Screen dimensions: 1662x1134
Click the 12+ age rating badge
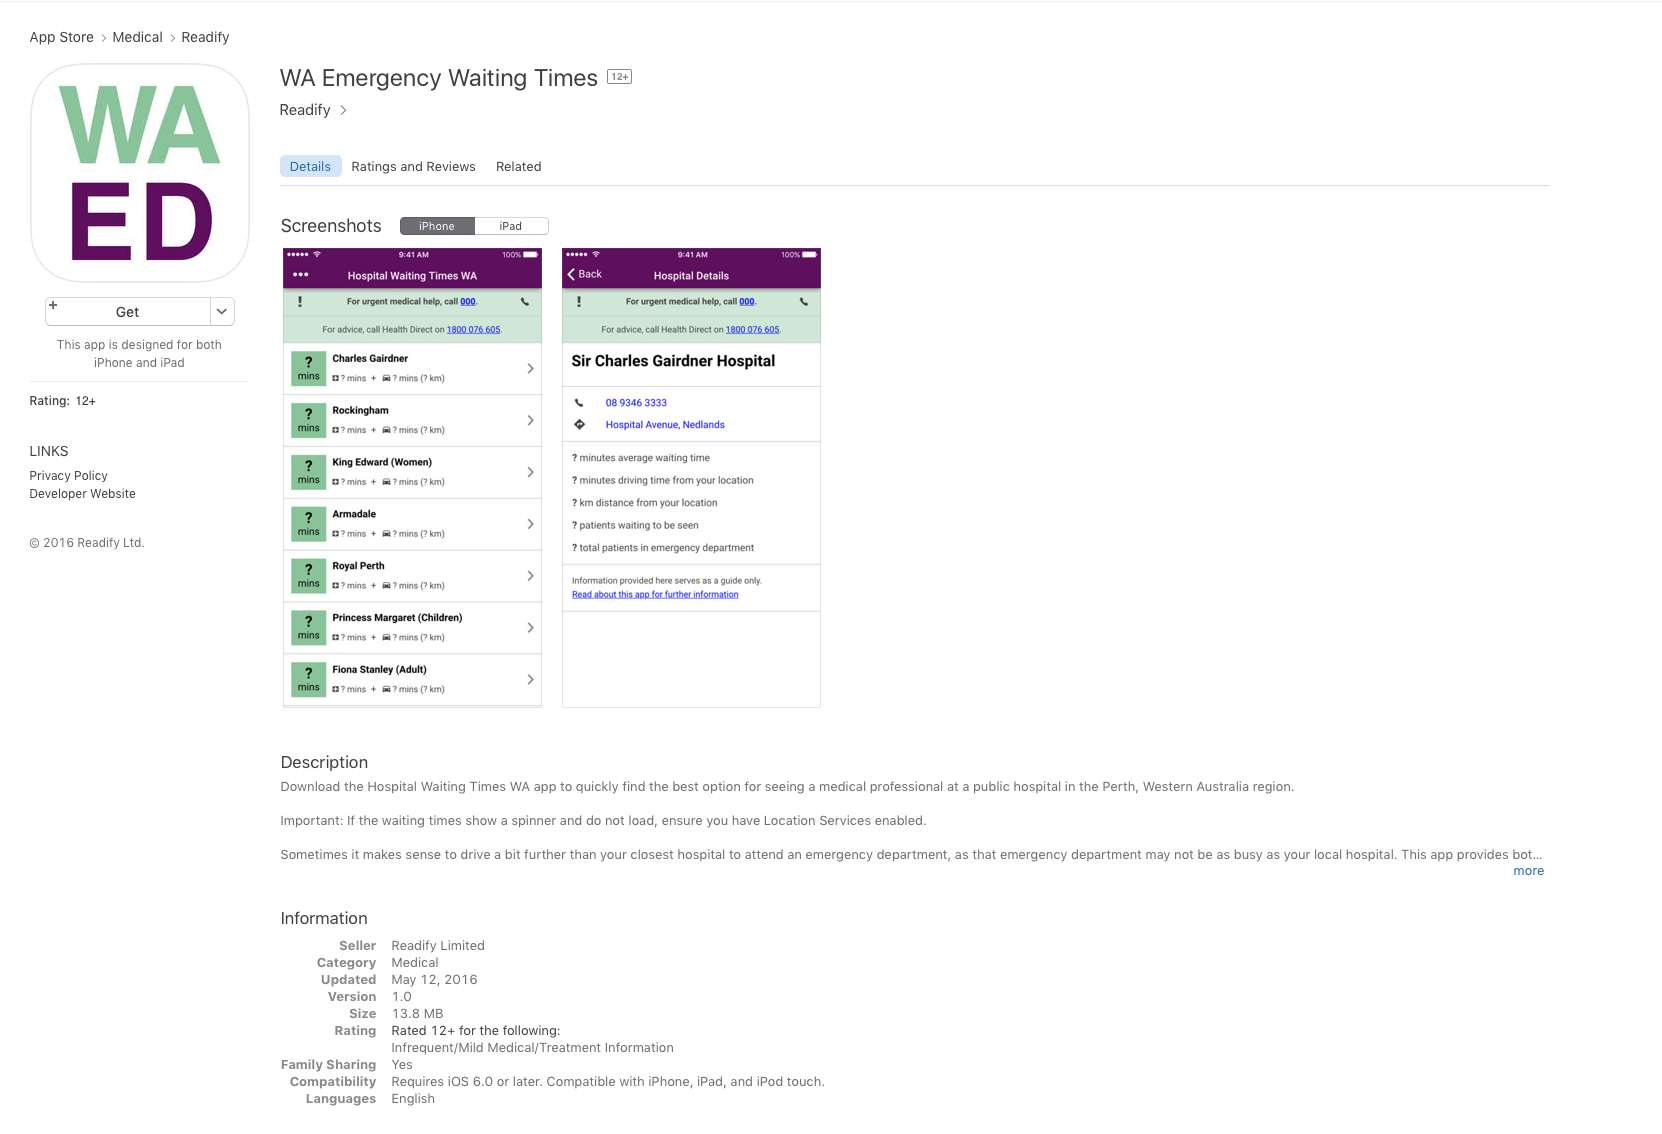click(620, 77)
